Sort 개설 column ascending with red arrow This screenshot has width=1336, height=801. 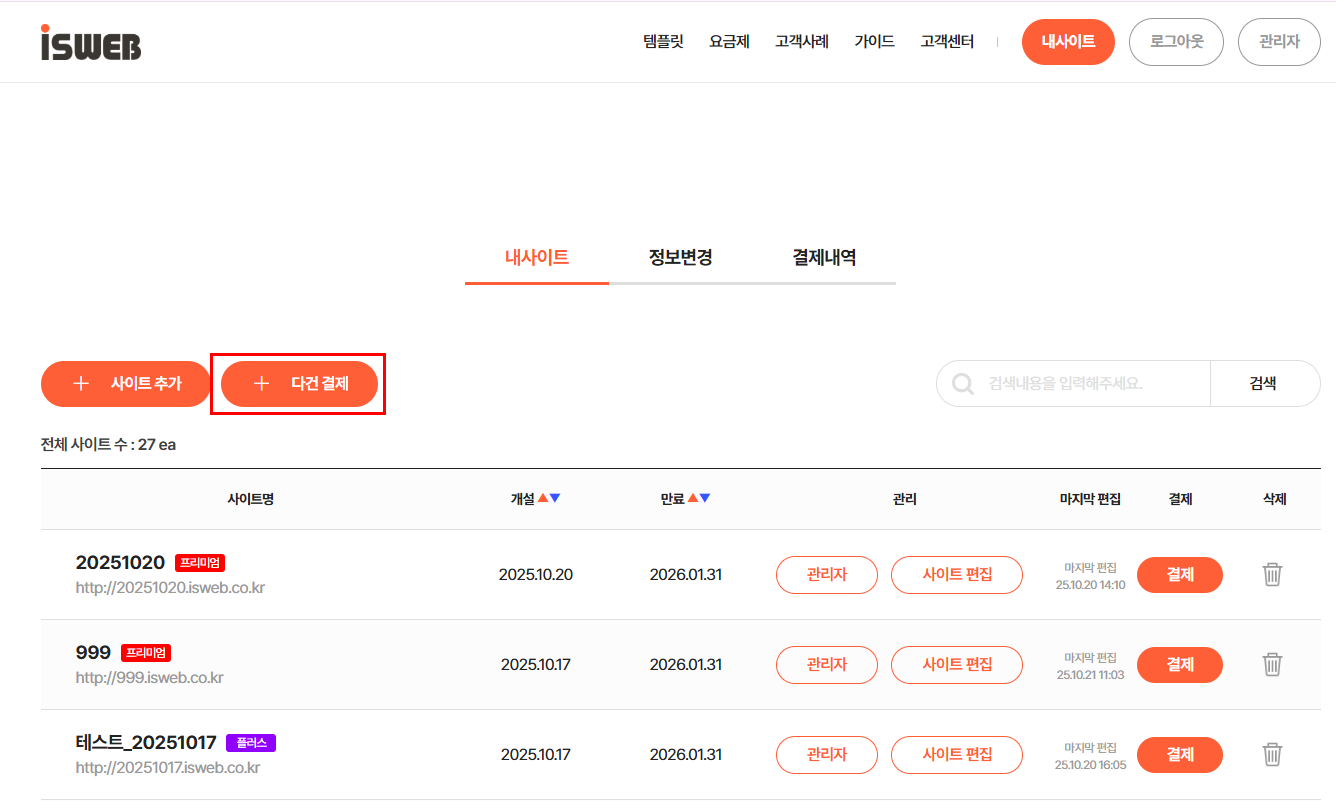[x=543, y=498]
